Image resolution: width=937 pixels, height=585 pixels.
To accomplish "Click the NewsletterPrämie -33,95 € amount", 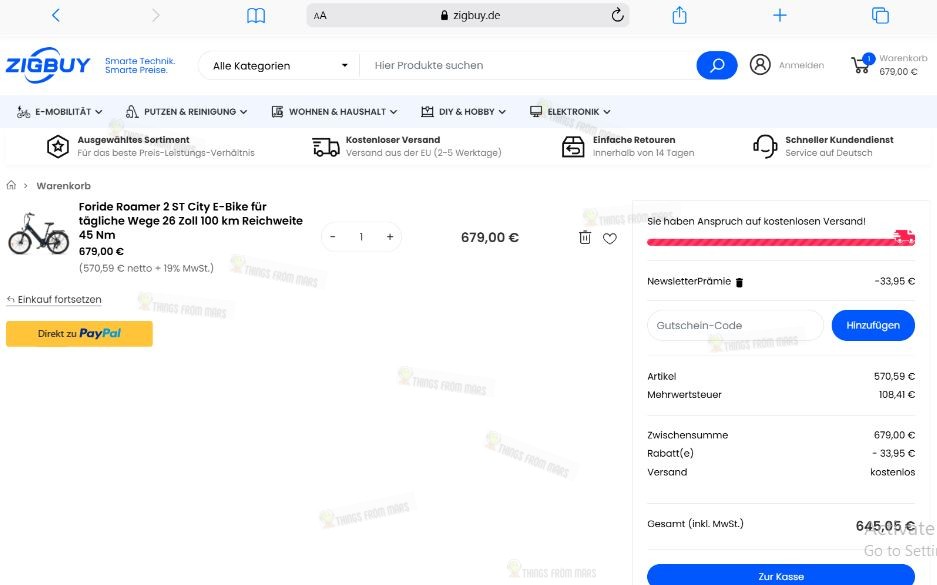I will [894, 281].
